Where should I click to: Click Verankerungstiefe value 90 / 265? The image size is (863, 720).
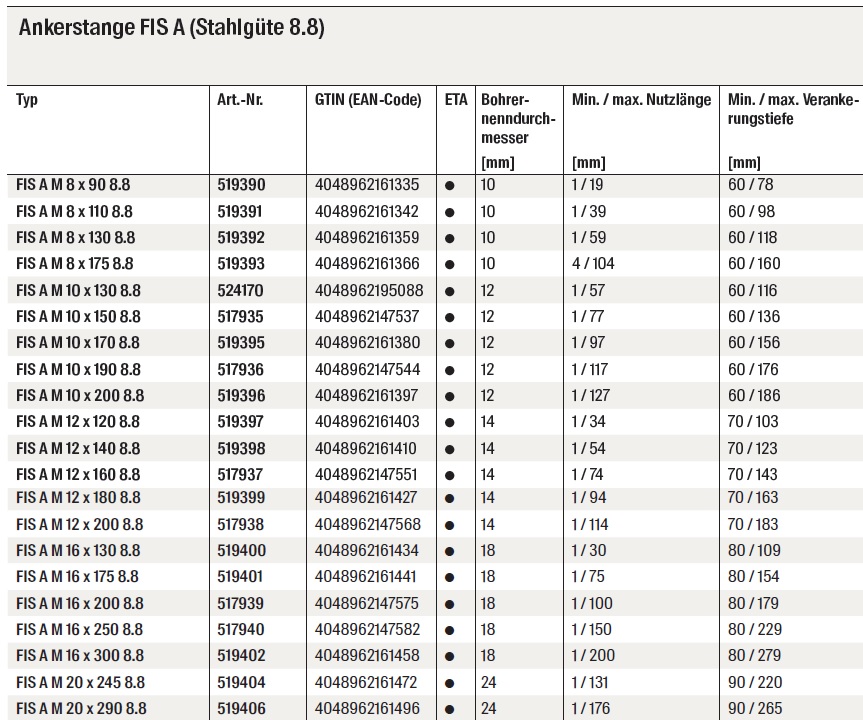tap(755, 708)
